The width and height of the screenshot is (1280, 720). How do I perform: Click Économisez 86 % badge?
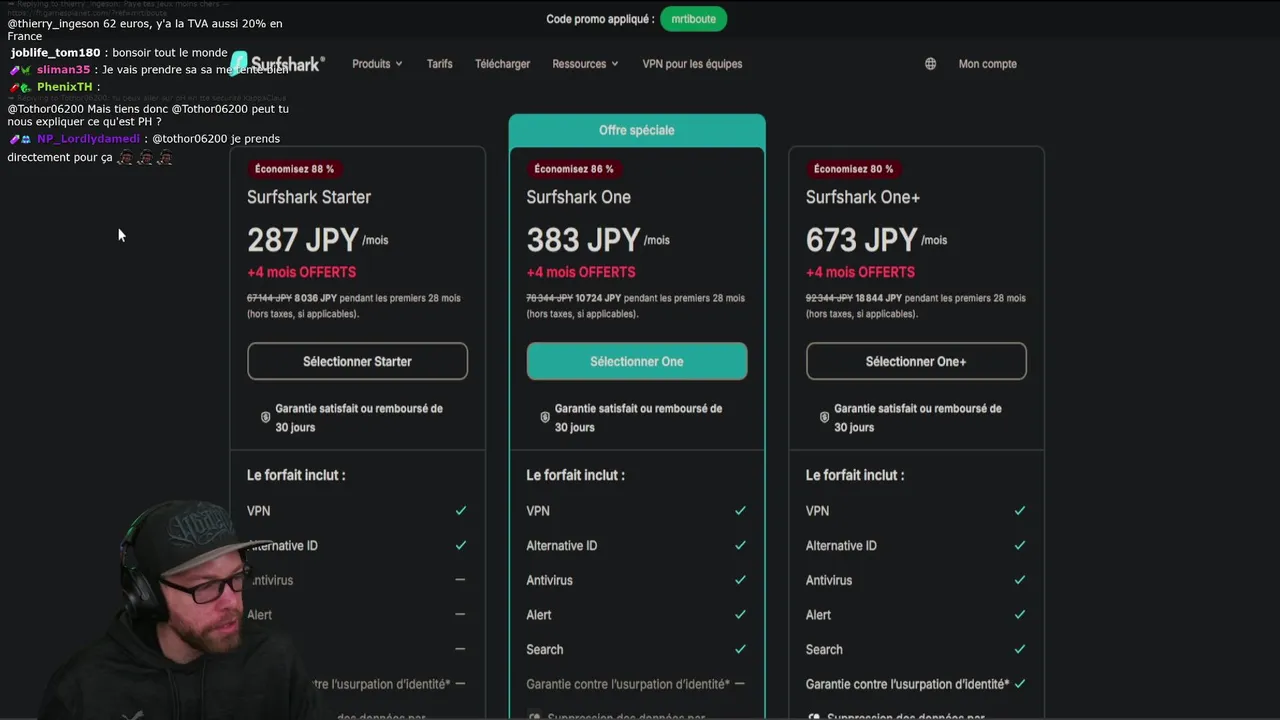click(x=574, y=169)
